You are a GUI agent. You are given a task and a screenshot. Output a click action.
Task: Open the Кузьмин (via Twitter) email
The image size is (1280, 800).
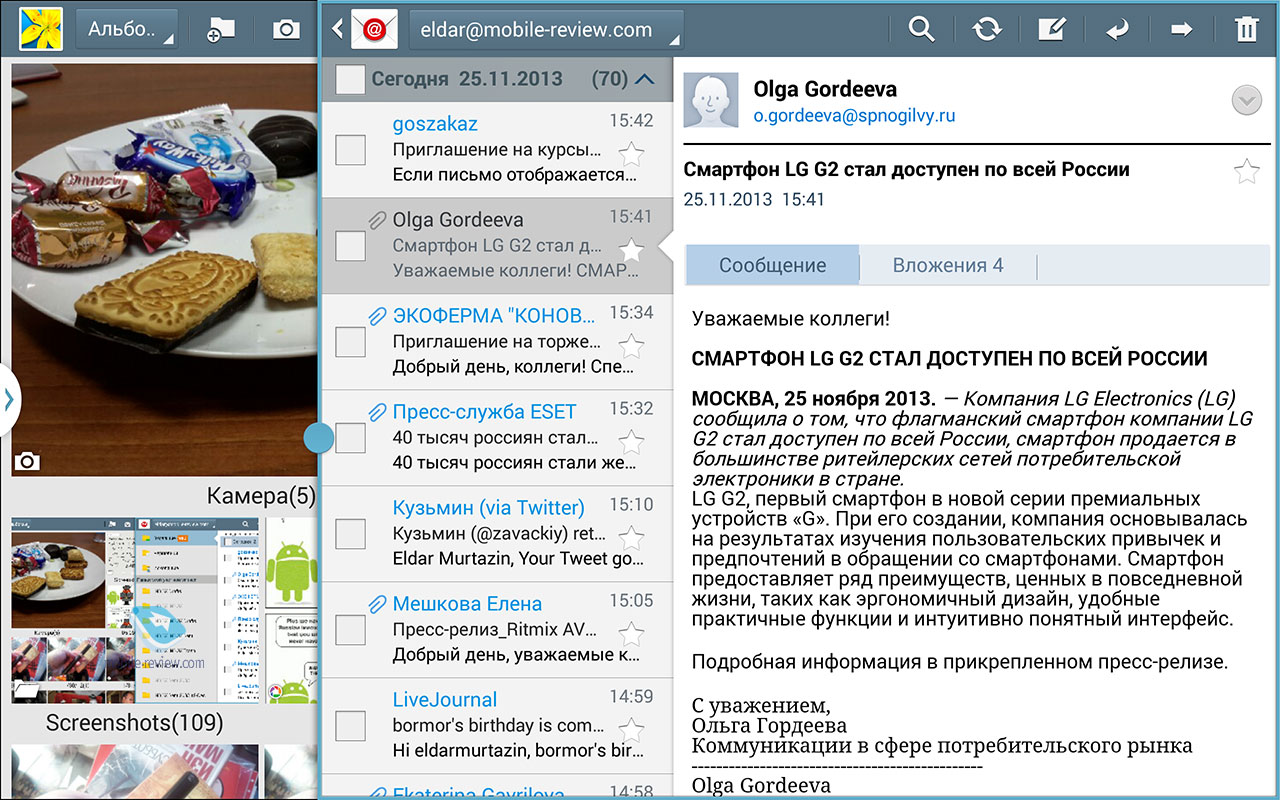497,534
